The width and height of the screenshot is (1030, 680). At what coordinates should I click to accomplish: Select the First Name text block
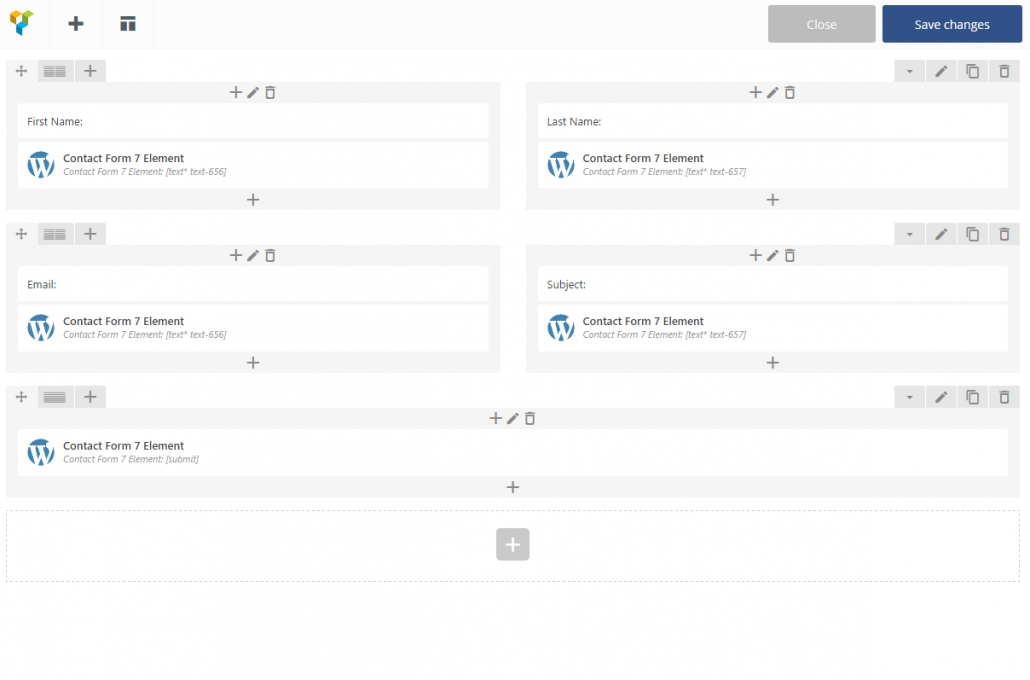tap(253, 121)
